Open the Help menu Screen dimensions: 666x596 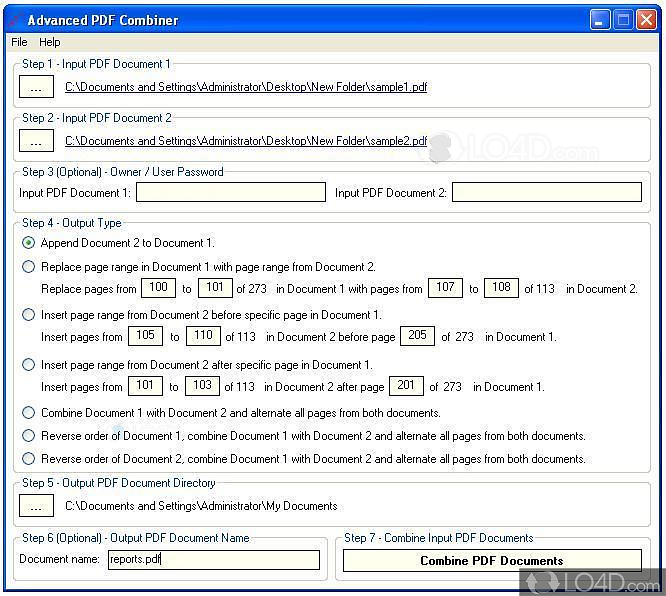(50, 42)
